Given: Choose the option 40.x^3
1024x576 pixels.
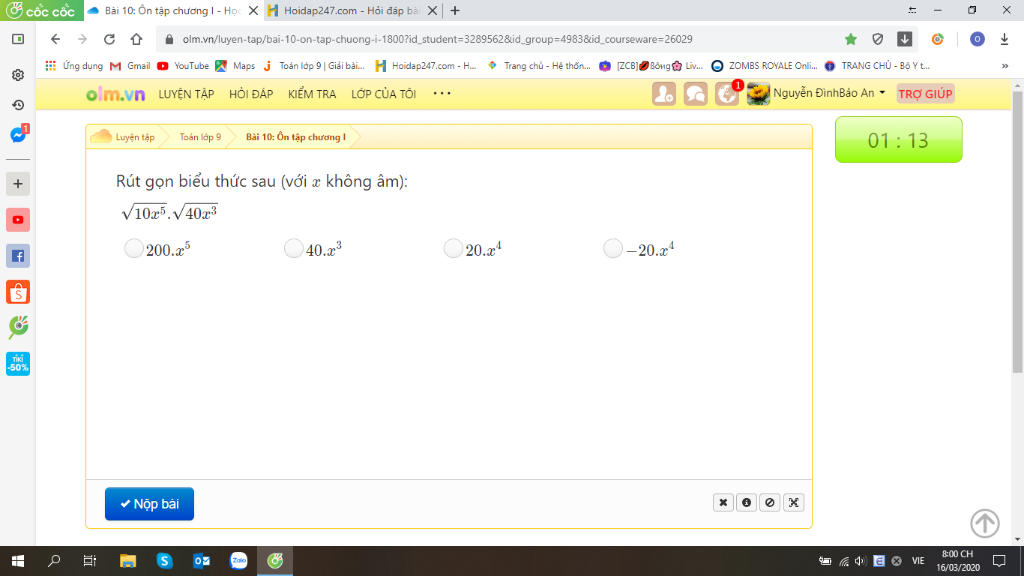Looking at the screenshot, I should (x=294, y=249).
